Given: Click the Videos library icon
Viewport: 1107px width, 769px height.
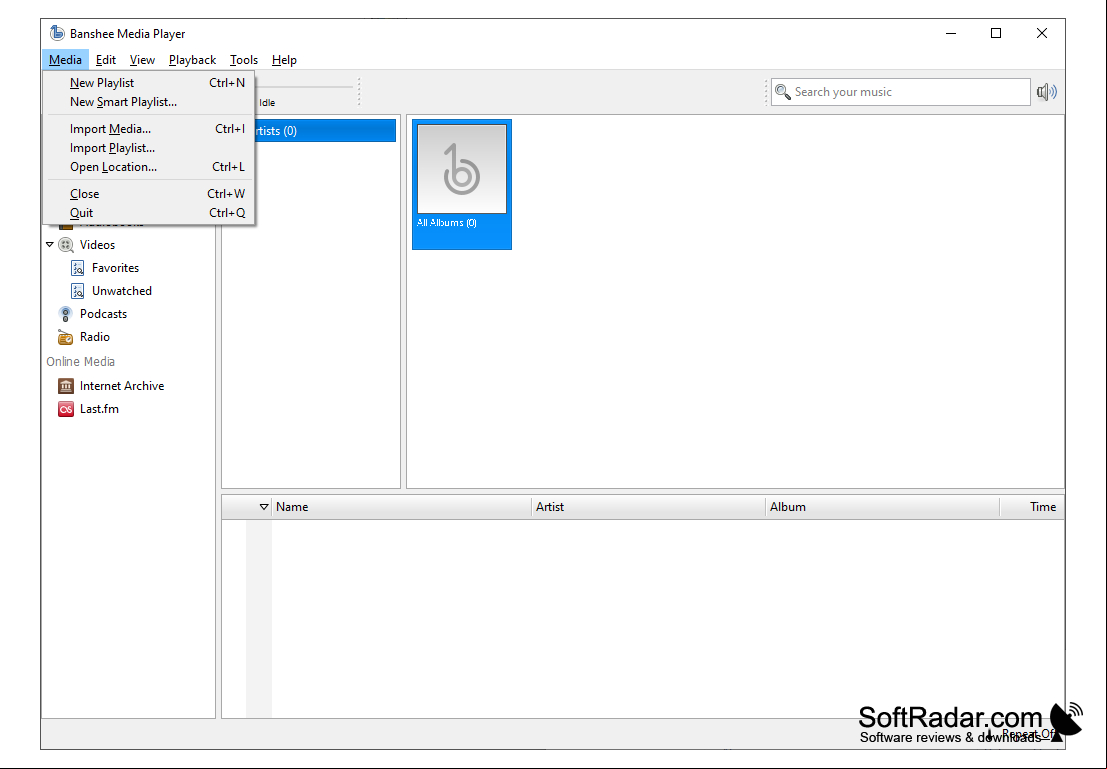Looking at the screenshot, I should tap(66, 245).
